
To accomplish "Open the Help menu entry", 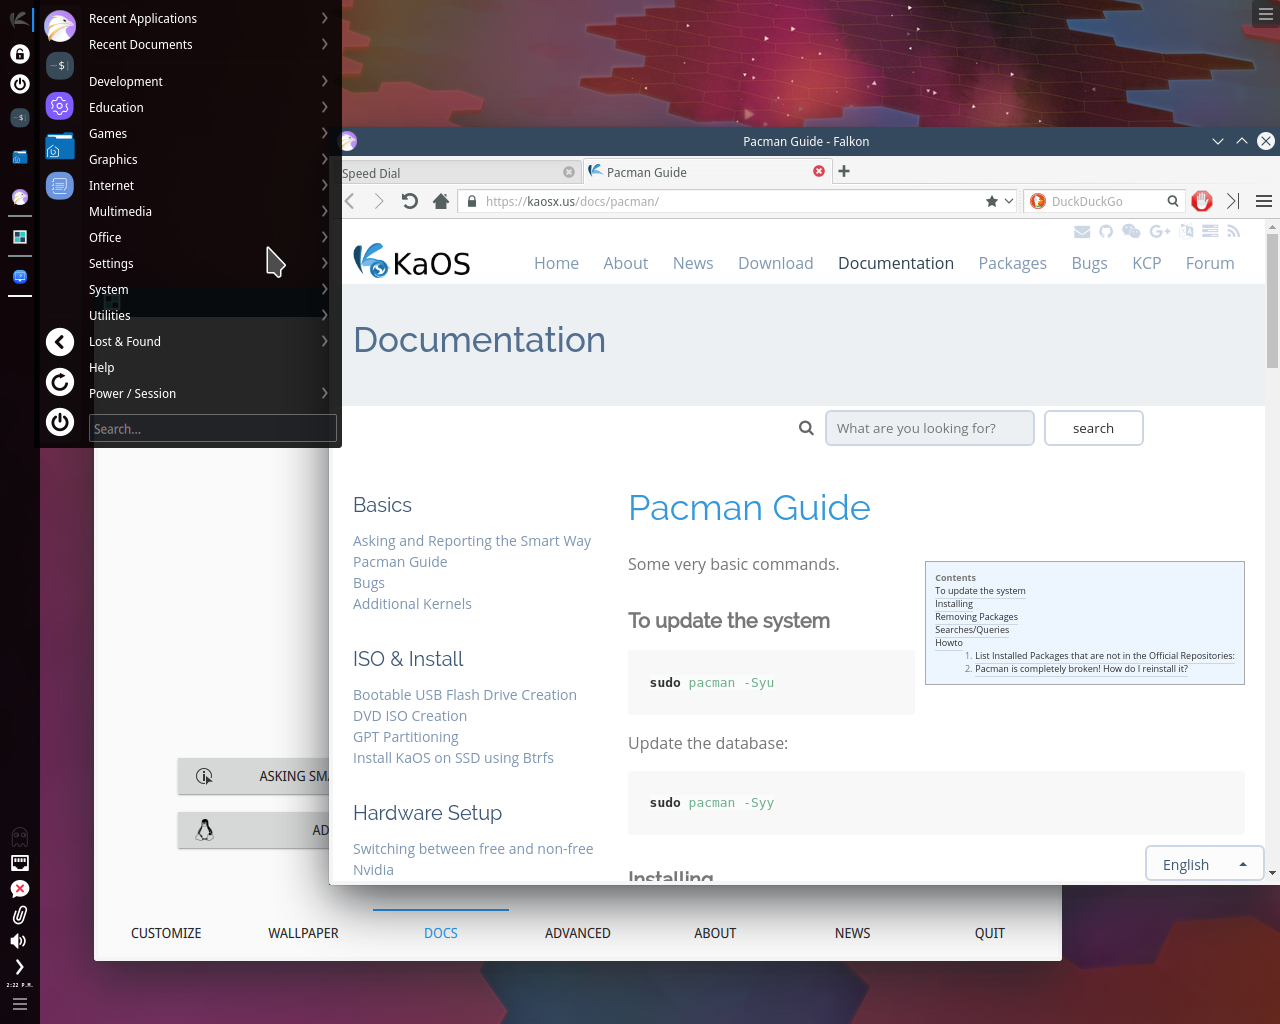I will coord(209,367).
